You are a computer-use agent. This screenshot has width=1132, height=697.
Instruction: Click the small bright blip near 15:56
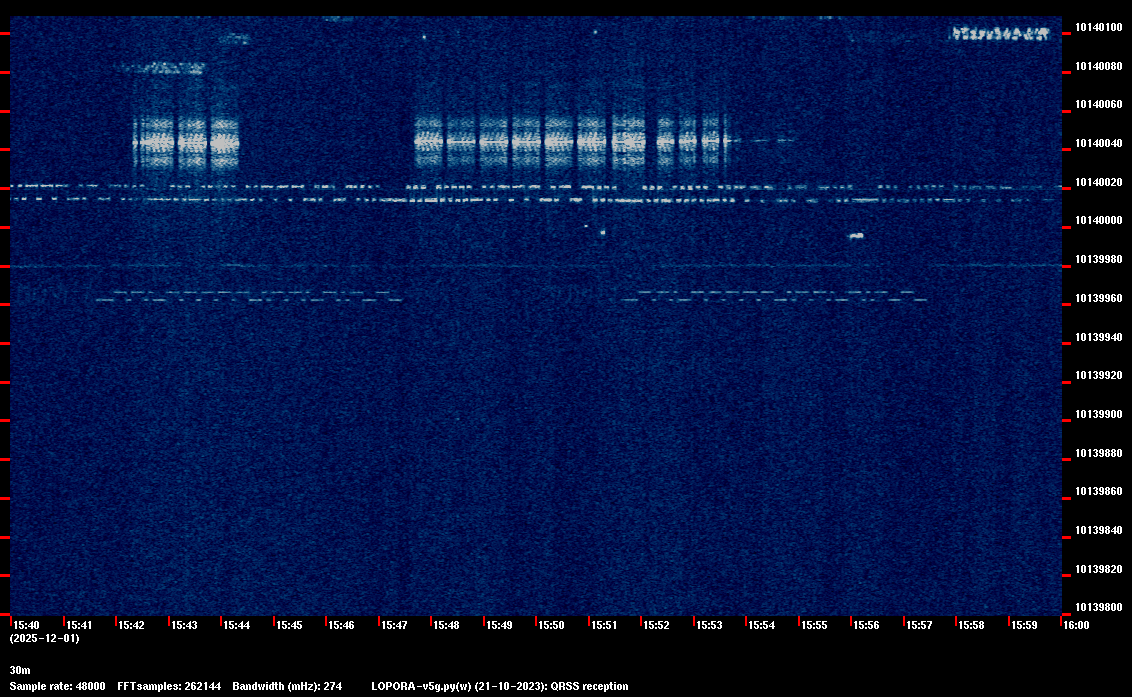[856, 235]
